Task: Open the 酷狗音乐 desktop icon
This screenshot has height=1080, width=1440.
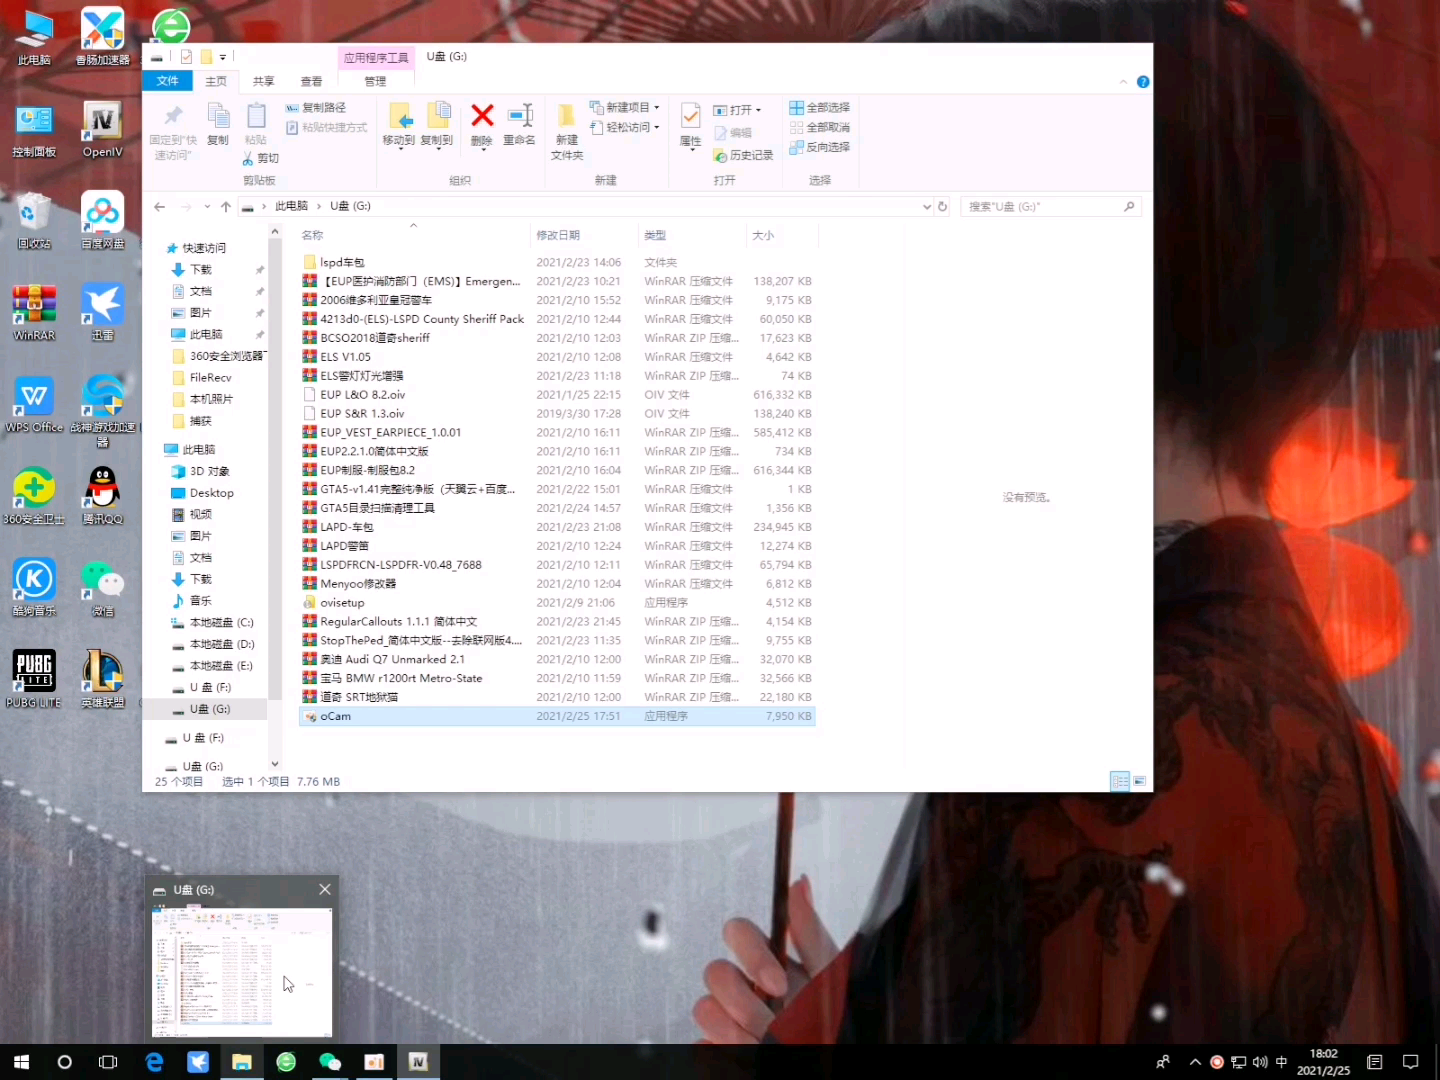Action: click(x=34, y=588)
